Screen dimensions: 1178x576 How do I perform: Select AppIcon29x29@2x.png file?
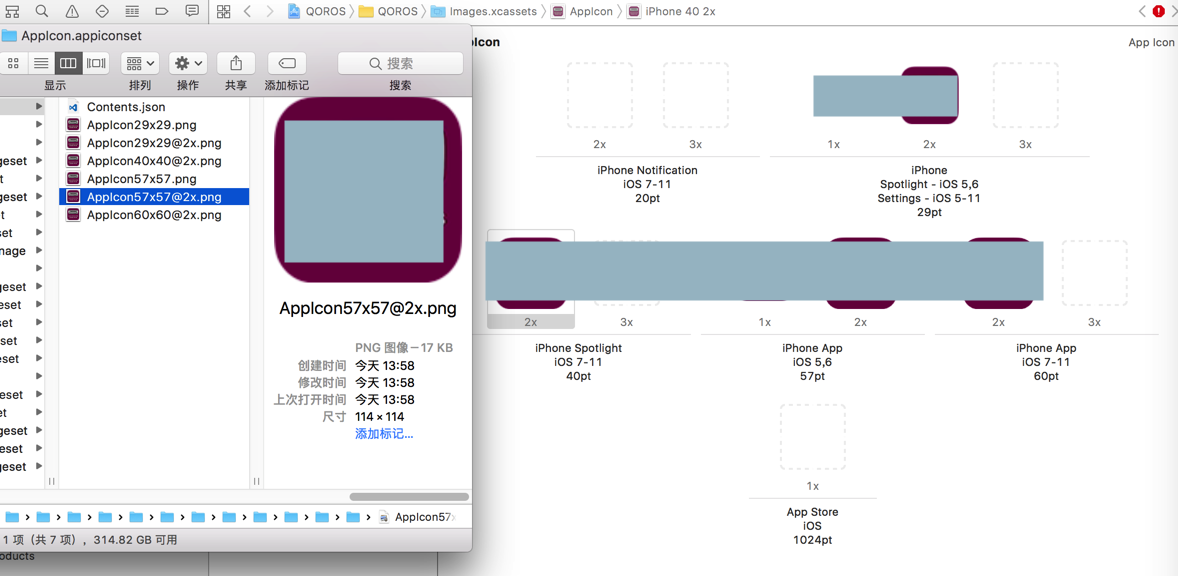[x=154, y=143]
